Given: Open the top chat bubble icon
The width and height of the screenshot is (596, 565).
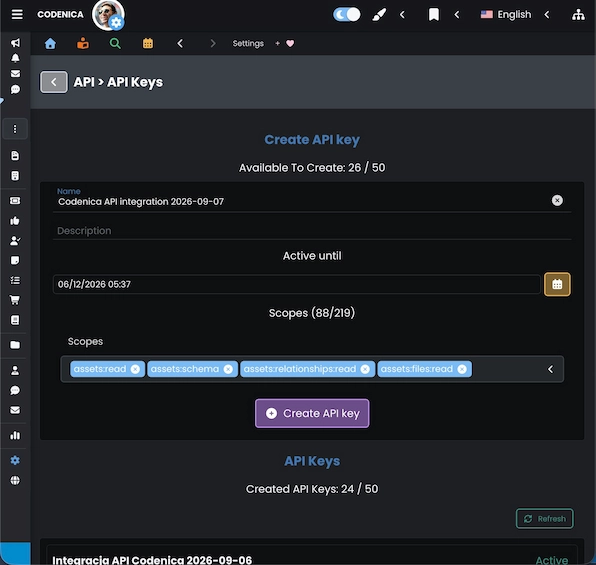Looking at the screenshot, I should pyautogui.click(x=15, y=89).
